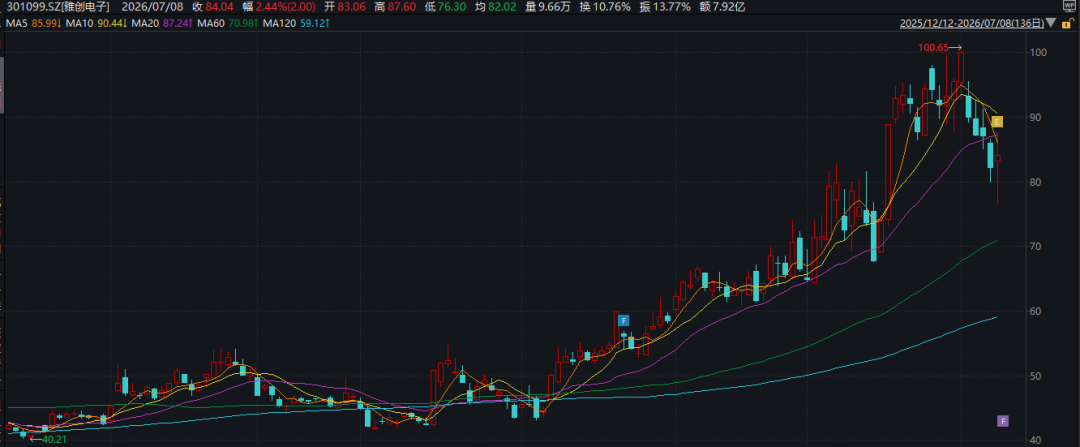Click the 40.21 low price annotation
Image resolution: width=1080 pixels, height=447 pixels.
pos(54,438)
